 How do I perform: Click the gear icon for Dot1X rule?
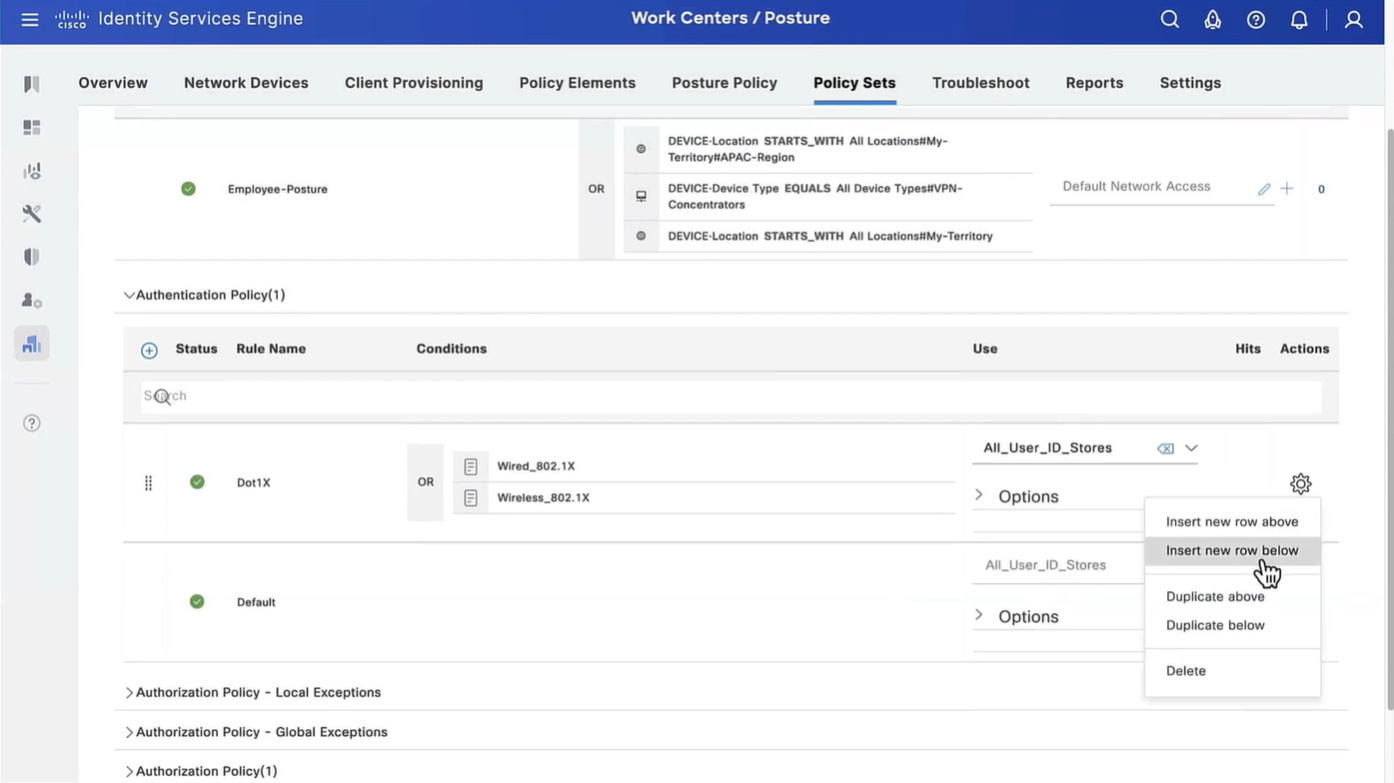[1300, 484]
